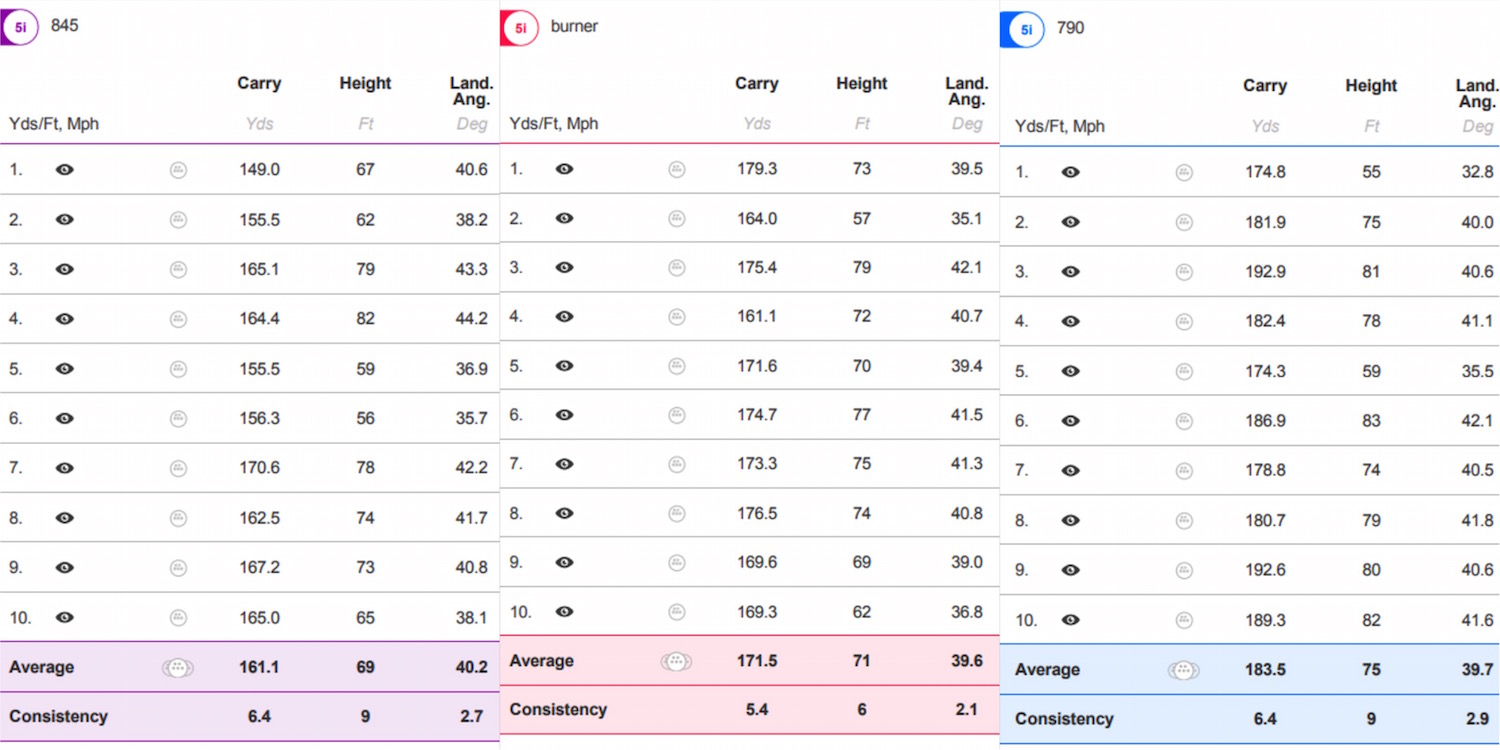Viewport: 1500px width, 750px height.
Task: Toggle eye visibility for 845 shot 1
Action: pyautogui.click(x=65, y=170)
